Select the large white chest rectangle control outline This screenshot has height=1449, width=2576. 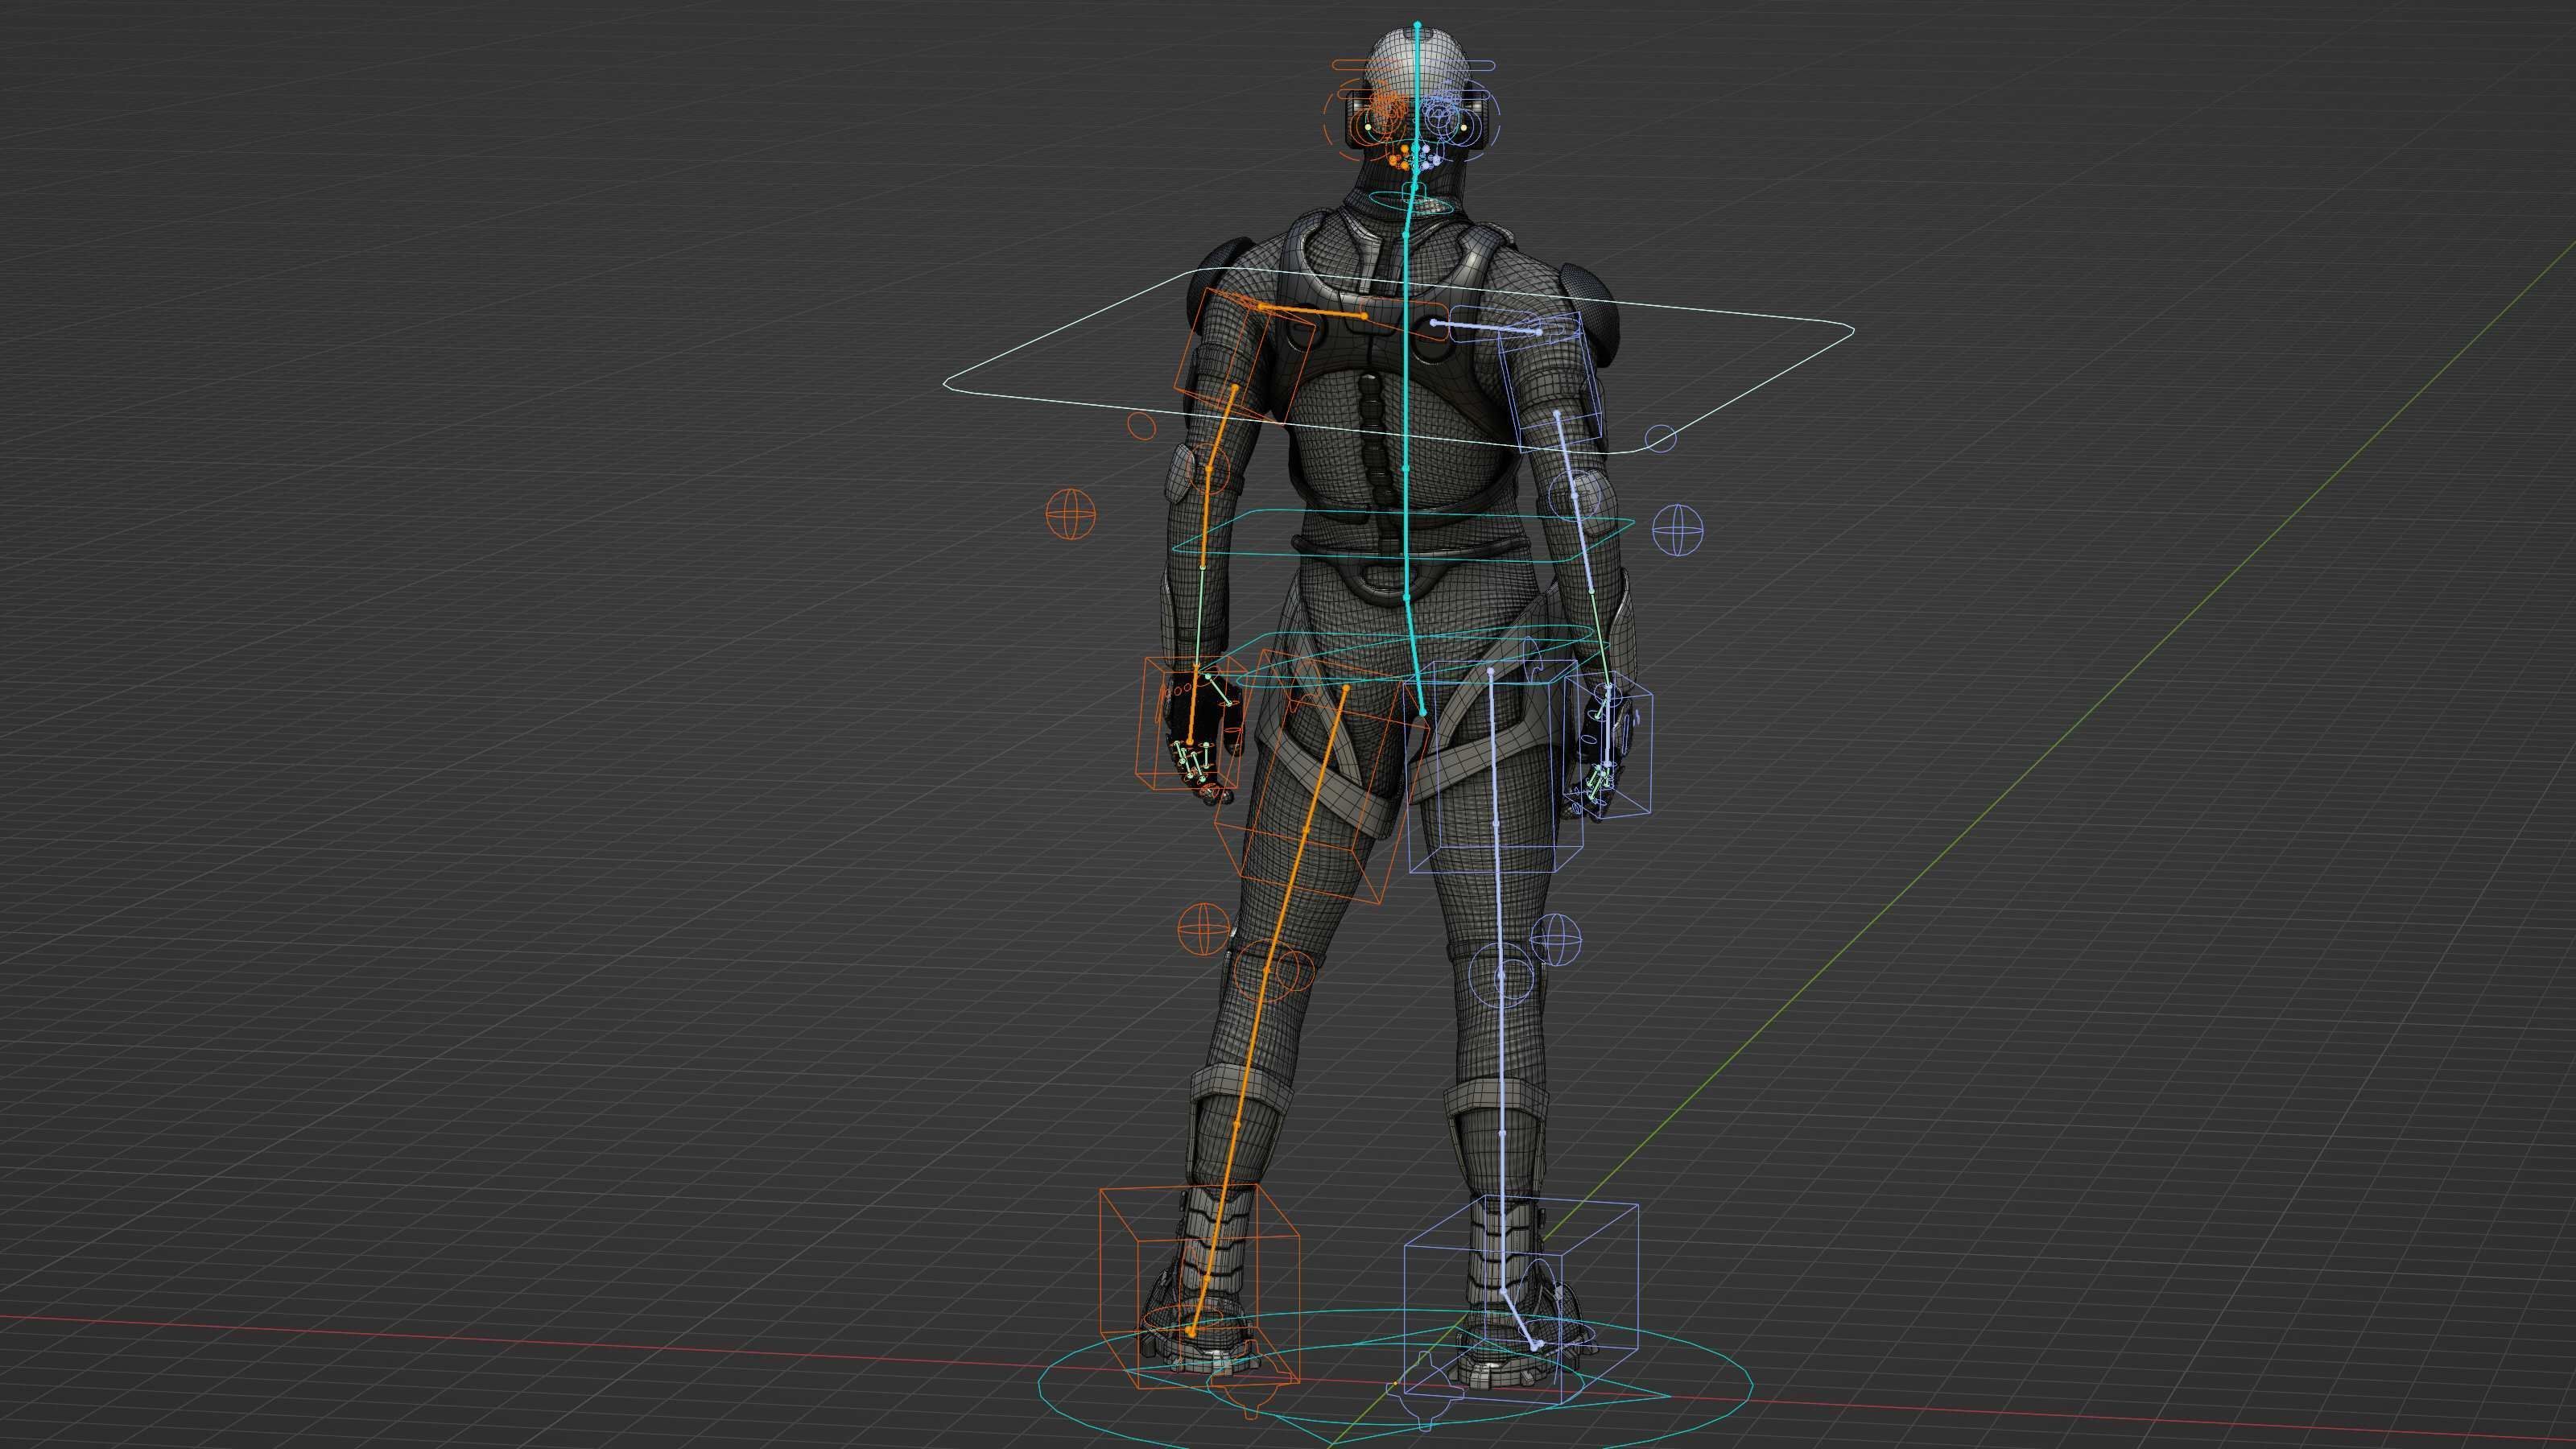tap(1399, 362)
